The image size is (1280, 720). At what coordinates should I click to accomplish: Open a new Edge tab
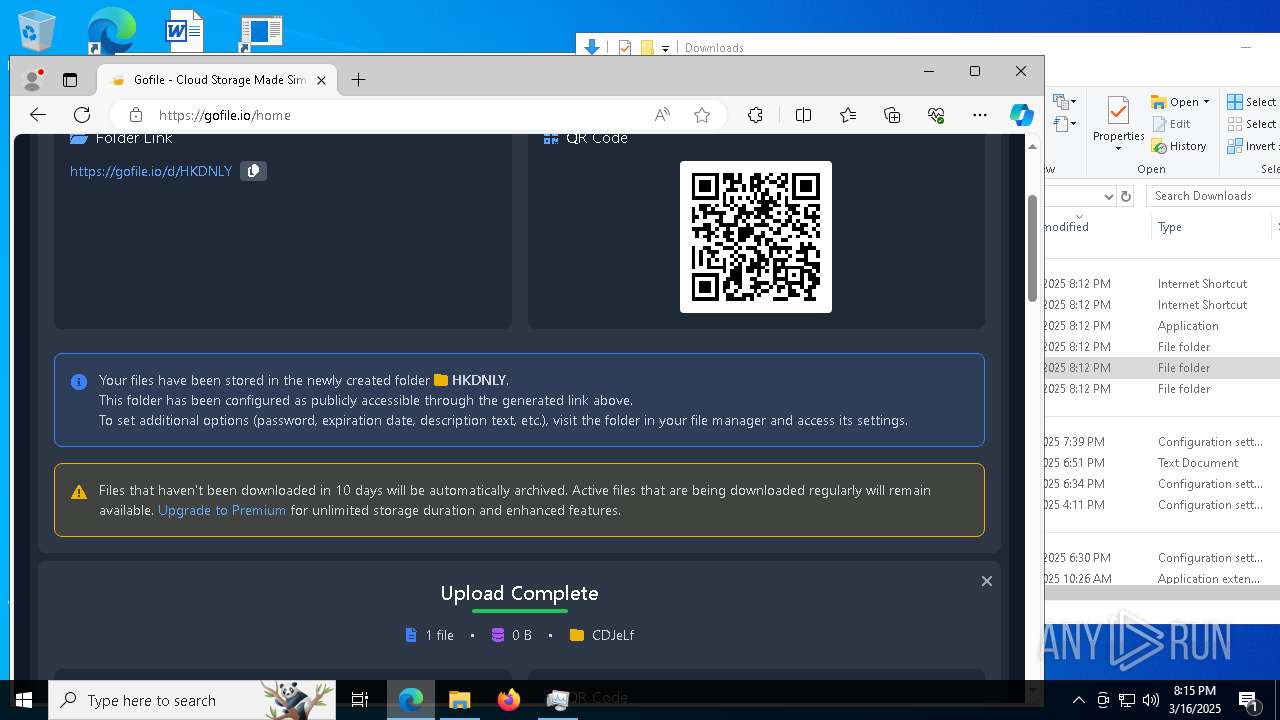(x=358, y=80)
